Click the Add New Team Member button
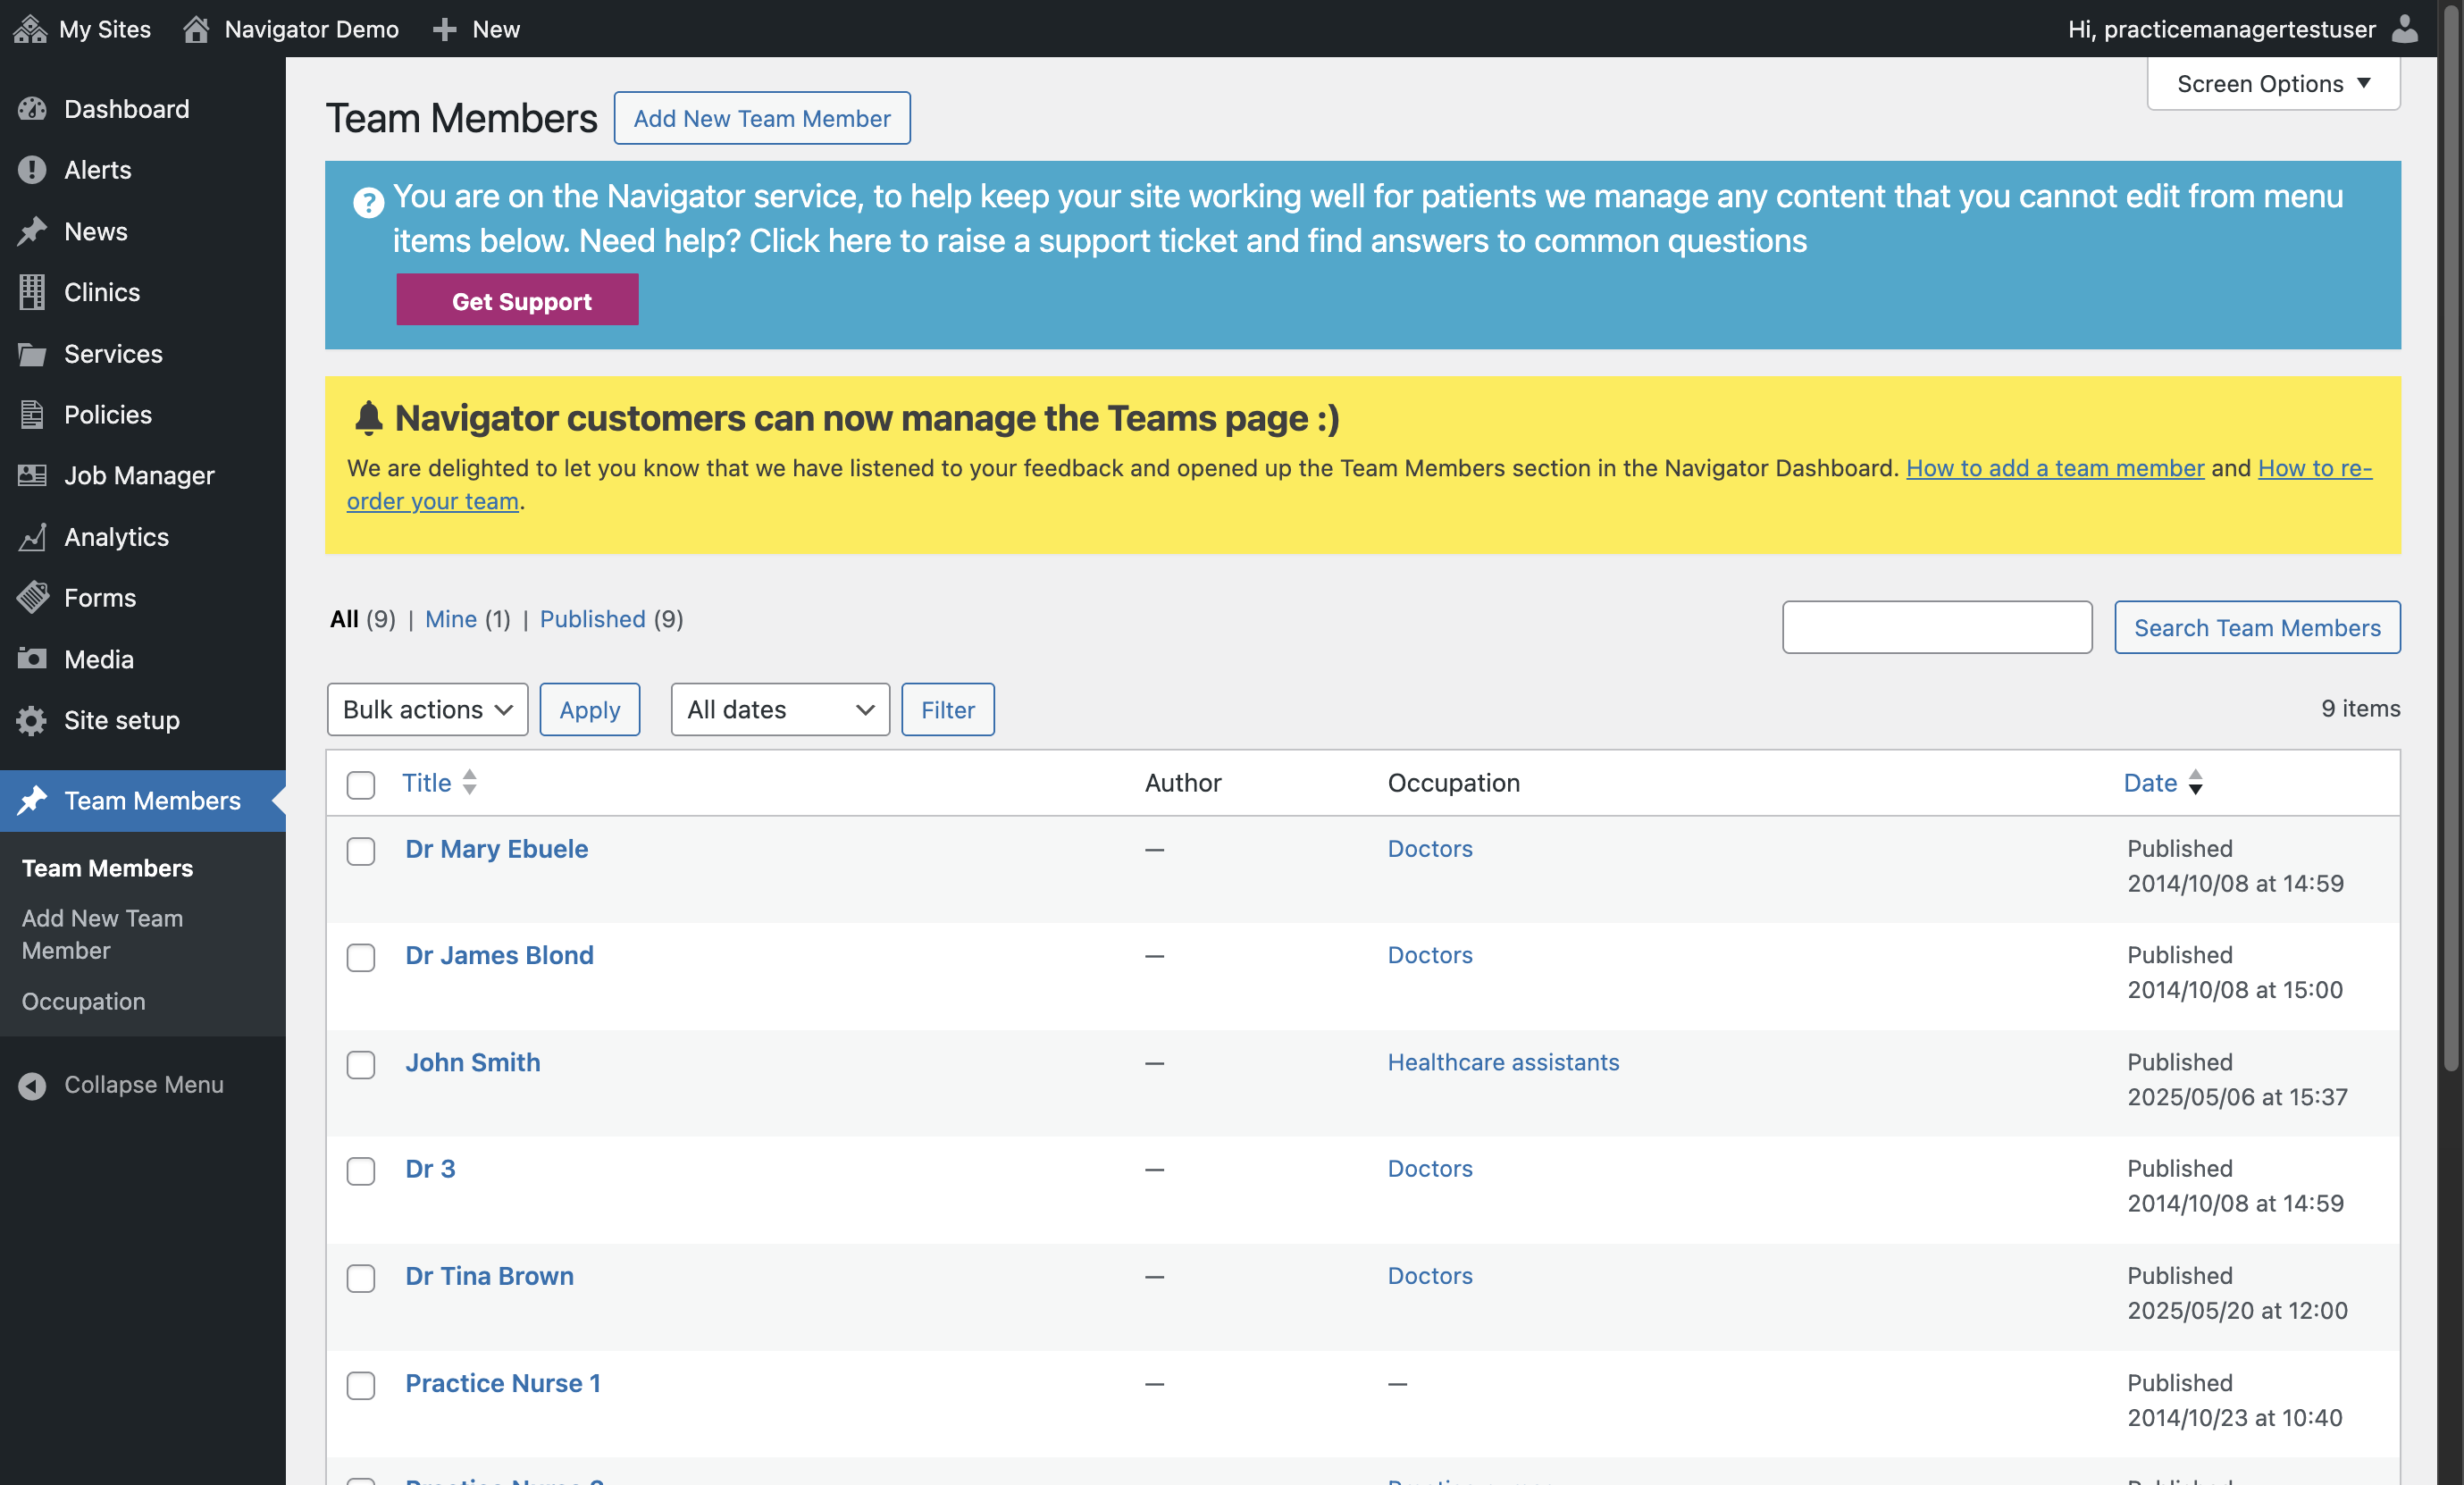The image size is (2464, 1485). click(x=762, y=118)
